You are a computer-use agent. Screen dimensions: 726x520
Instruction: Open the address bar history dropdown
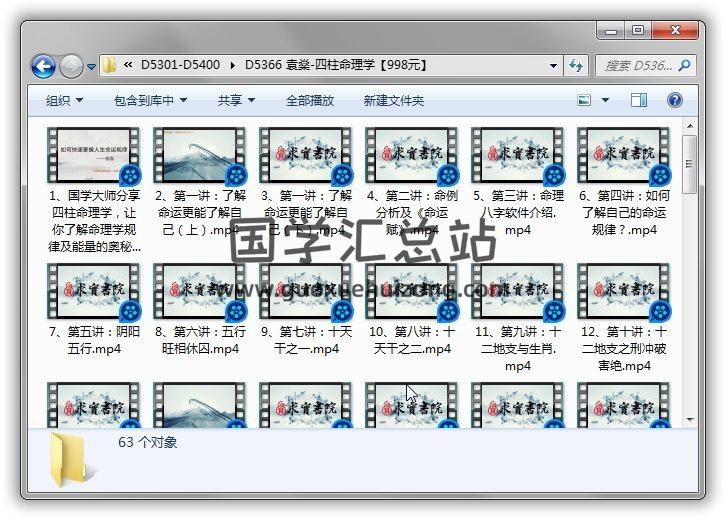[x=553, y=66]
